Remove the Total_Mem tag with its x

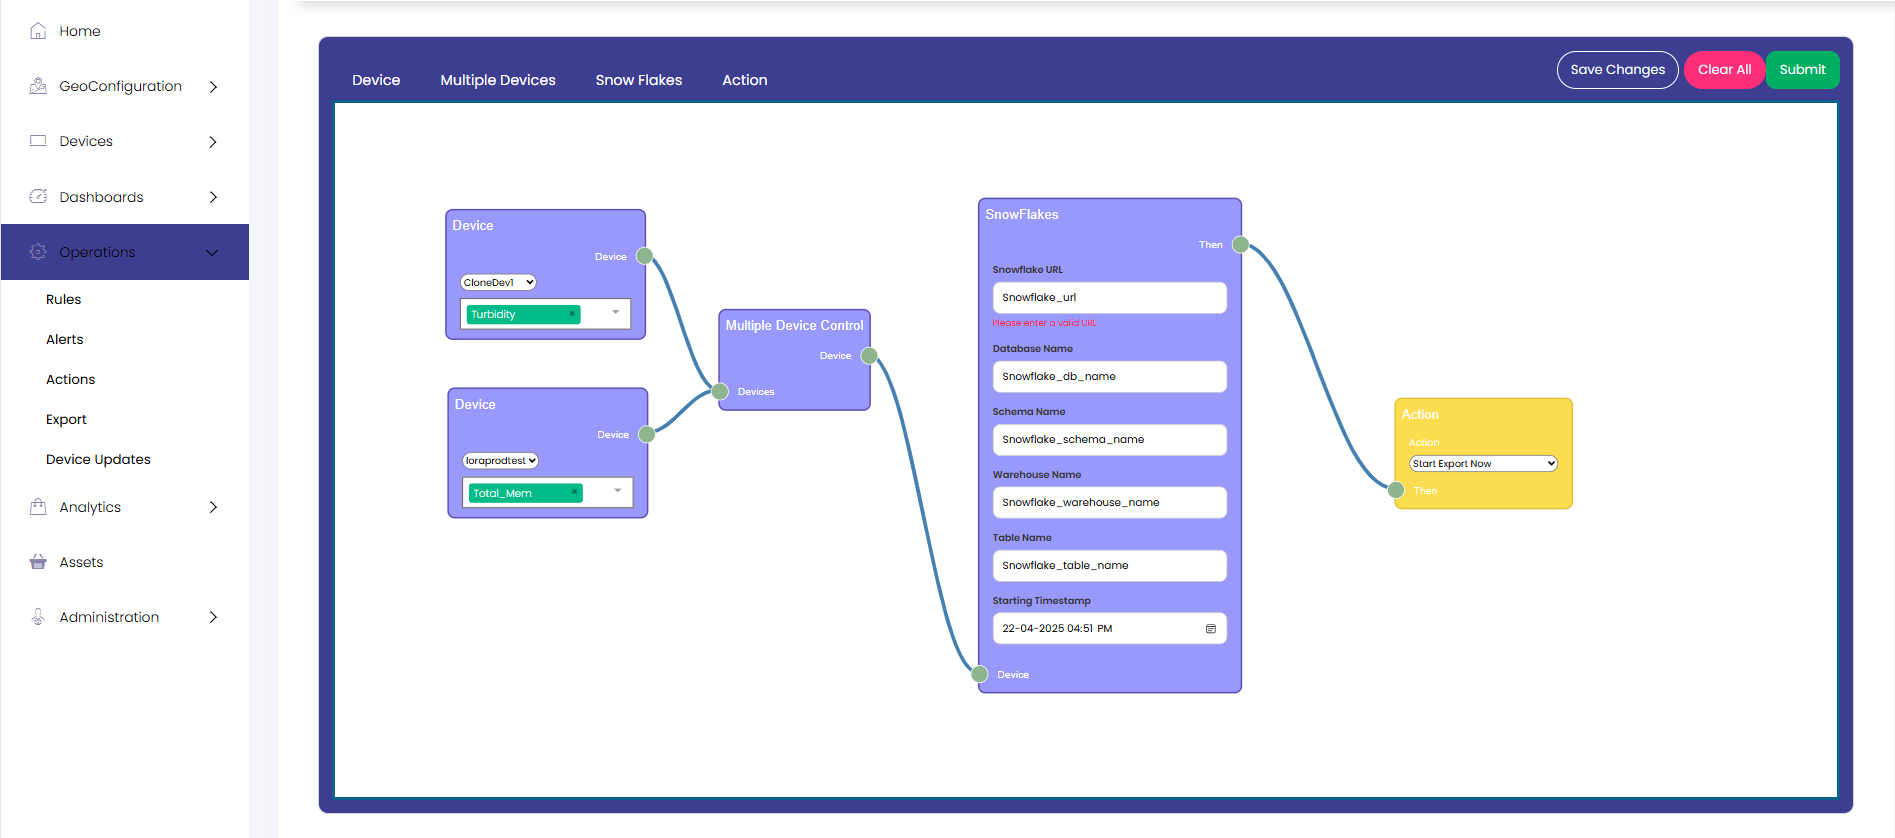click(x=574, y=492)
